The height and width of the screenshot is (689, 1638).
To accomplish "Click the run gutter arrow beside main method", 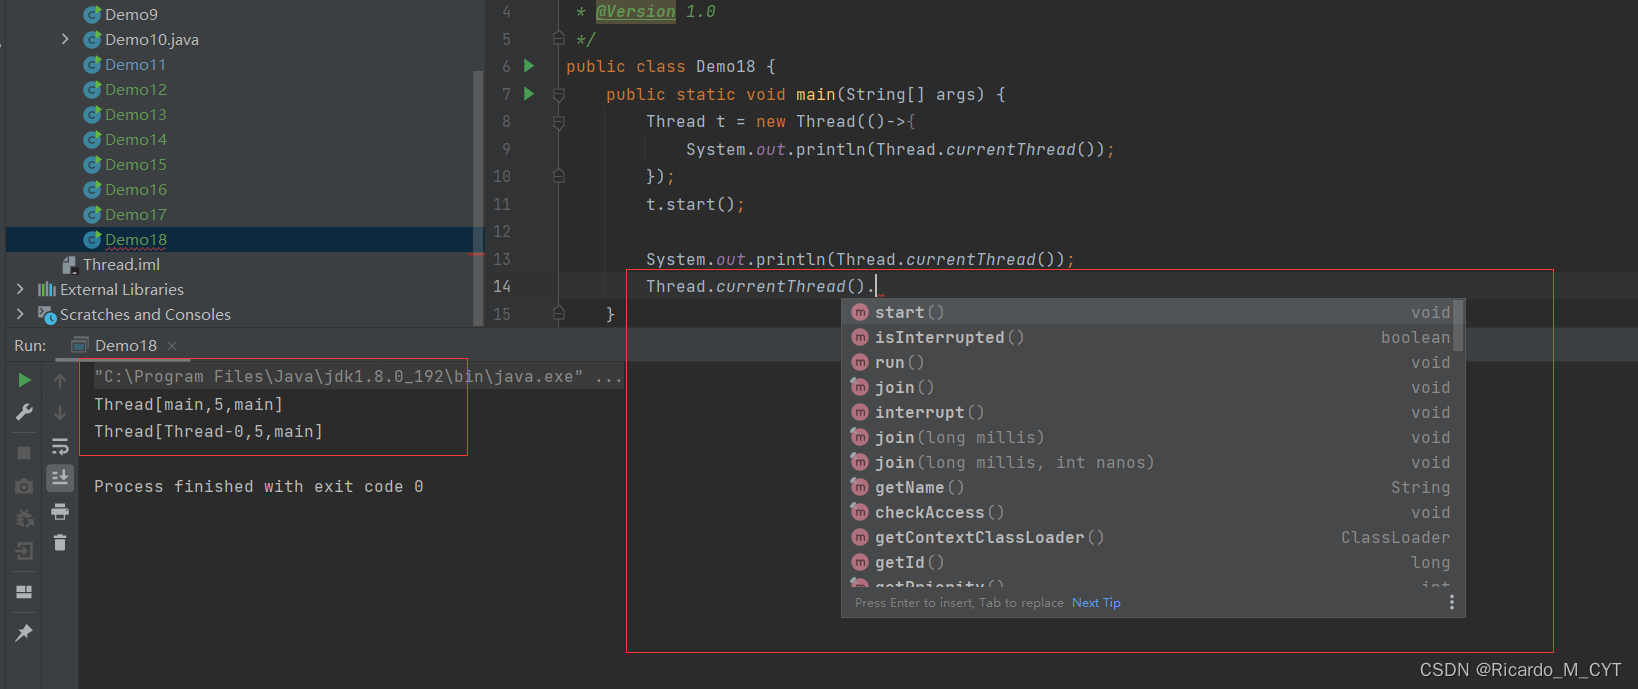I will coord(529,94).
